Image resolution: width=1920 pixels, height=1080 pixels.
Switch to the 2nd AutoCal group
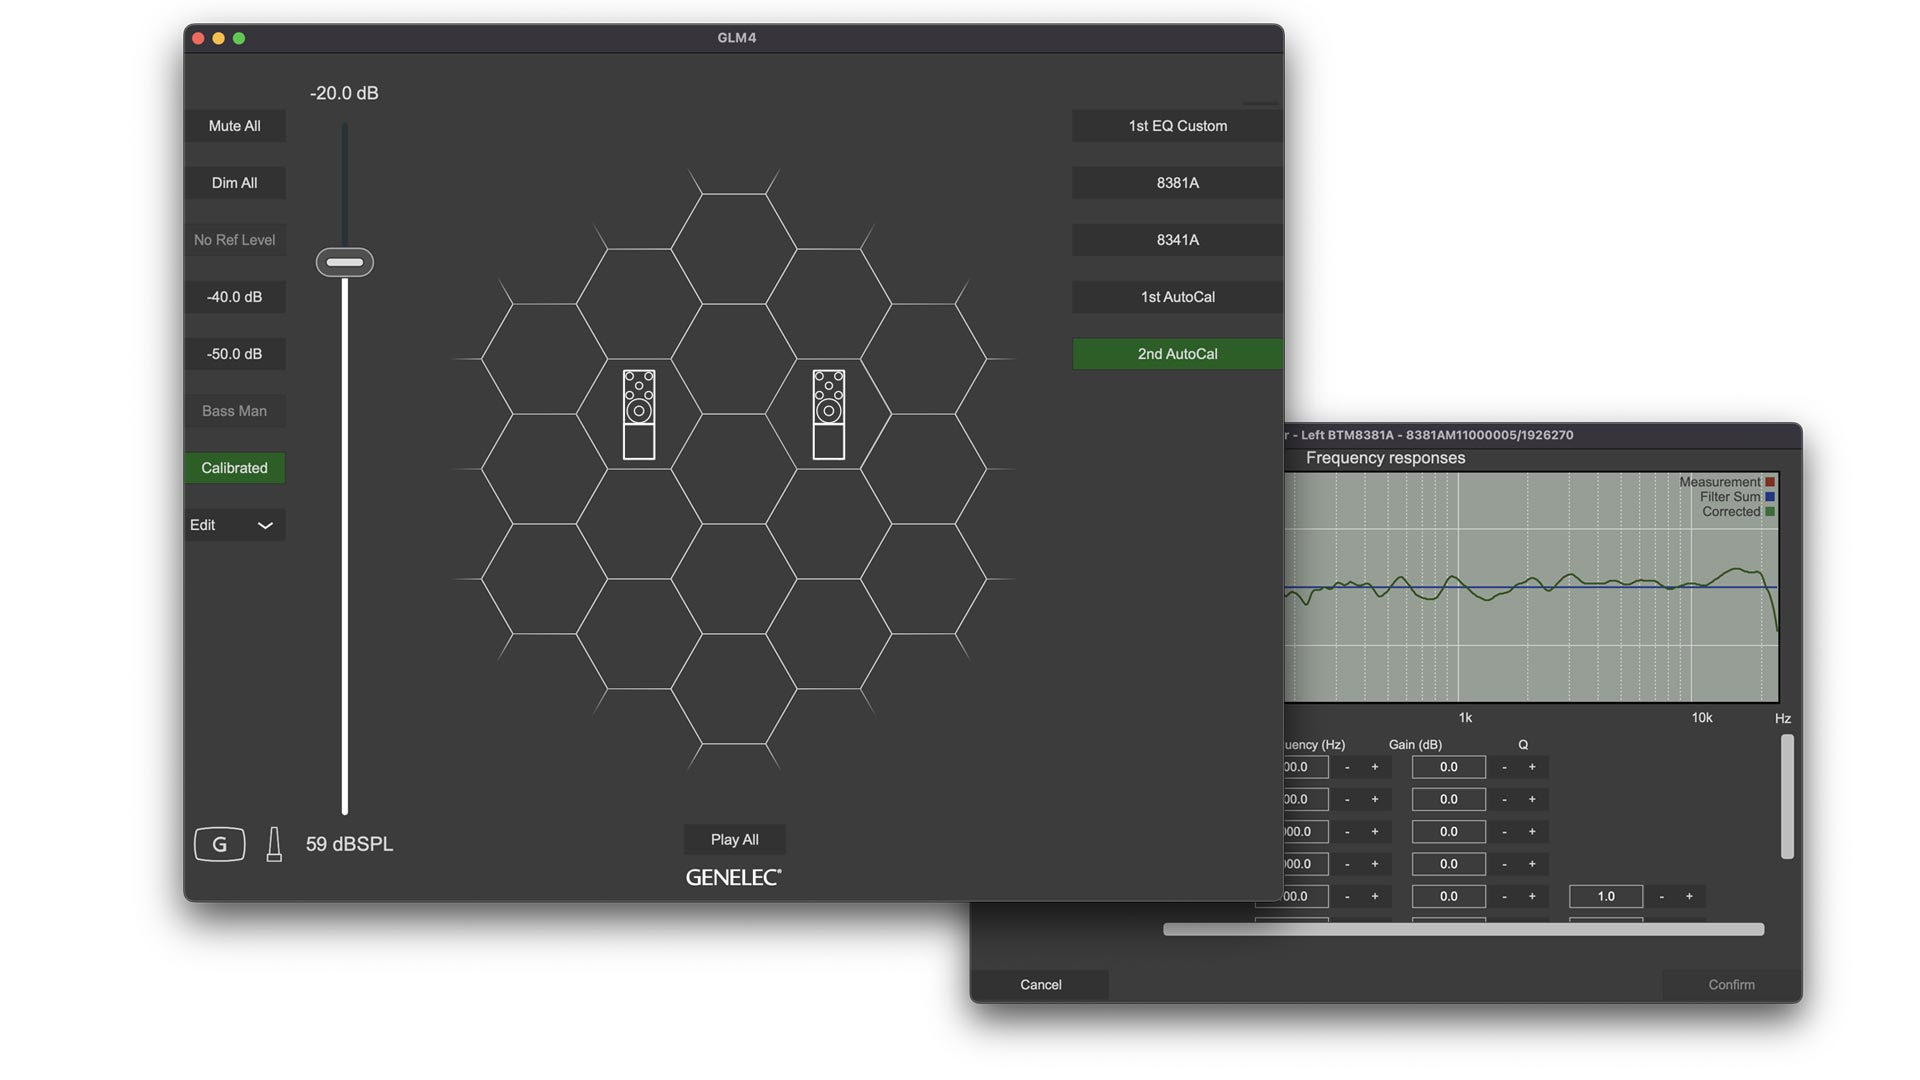tap(1177, 354)
